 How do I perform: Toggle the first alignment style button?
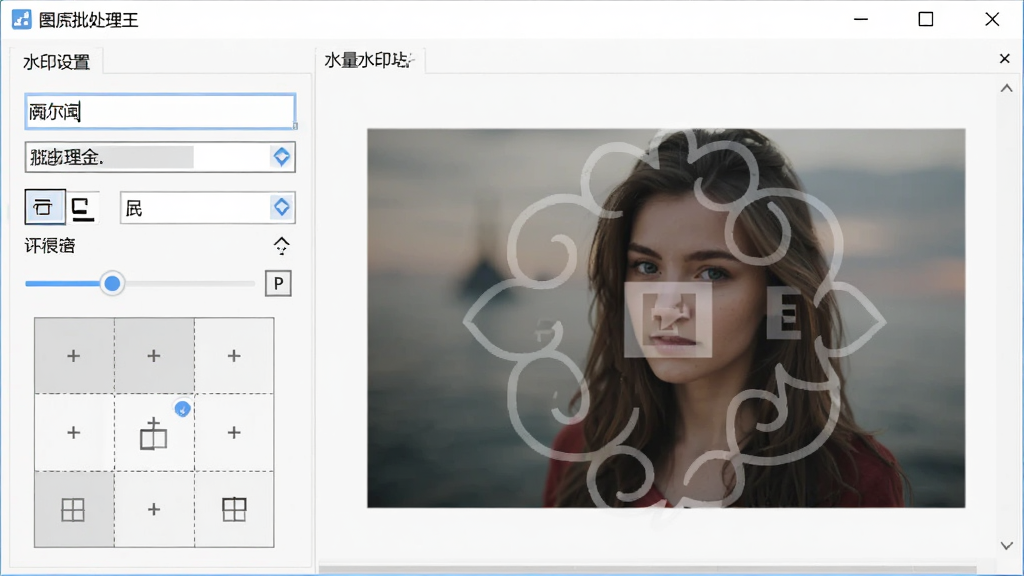point(45,207)
